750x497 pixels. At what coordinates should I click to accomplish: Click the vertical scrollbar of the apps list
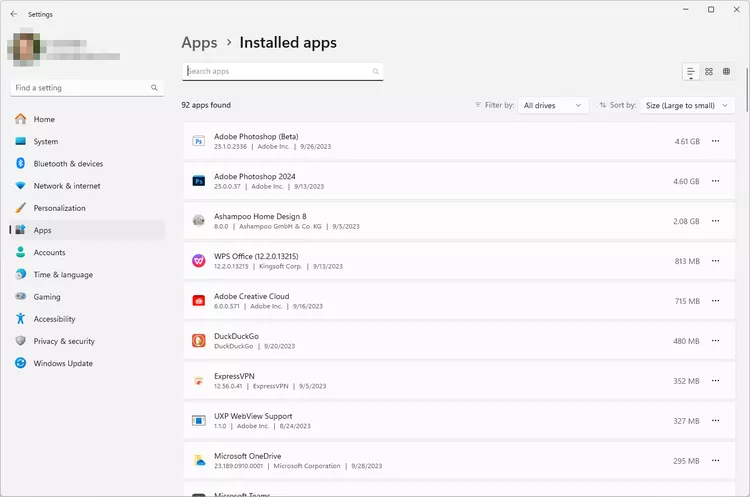pos(747,90)
